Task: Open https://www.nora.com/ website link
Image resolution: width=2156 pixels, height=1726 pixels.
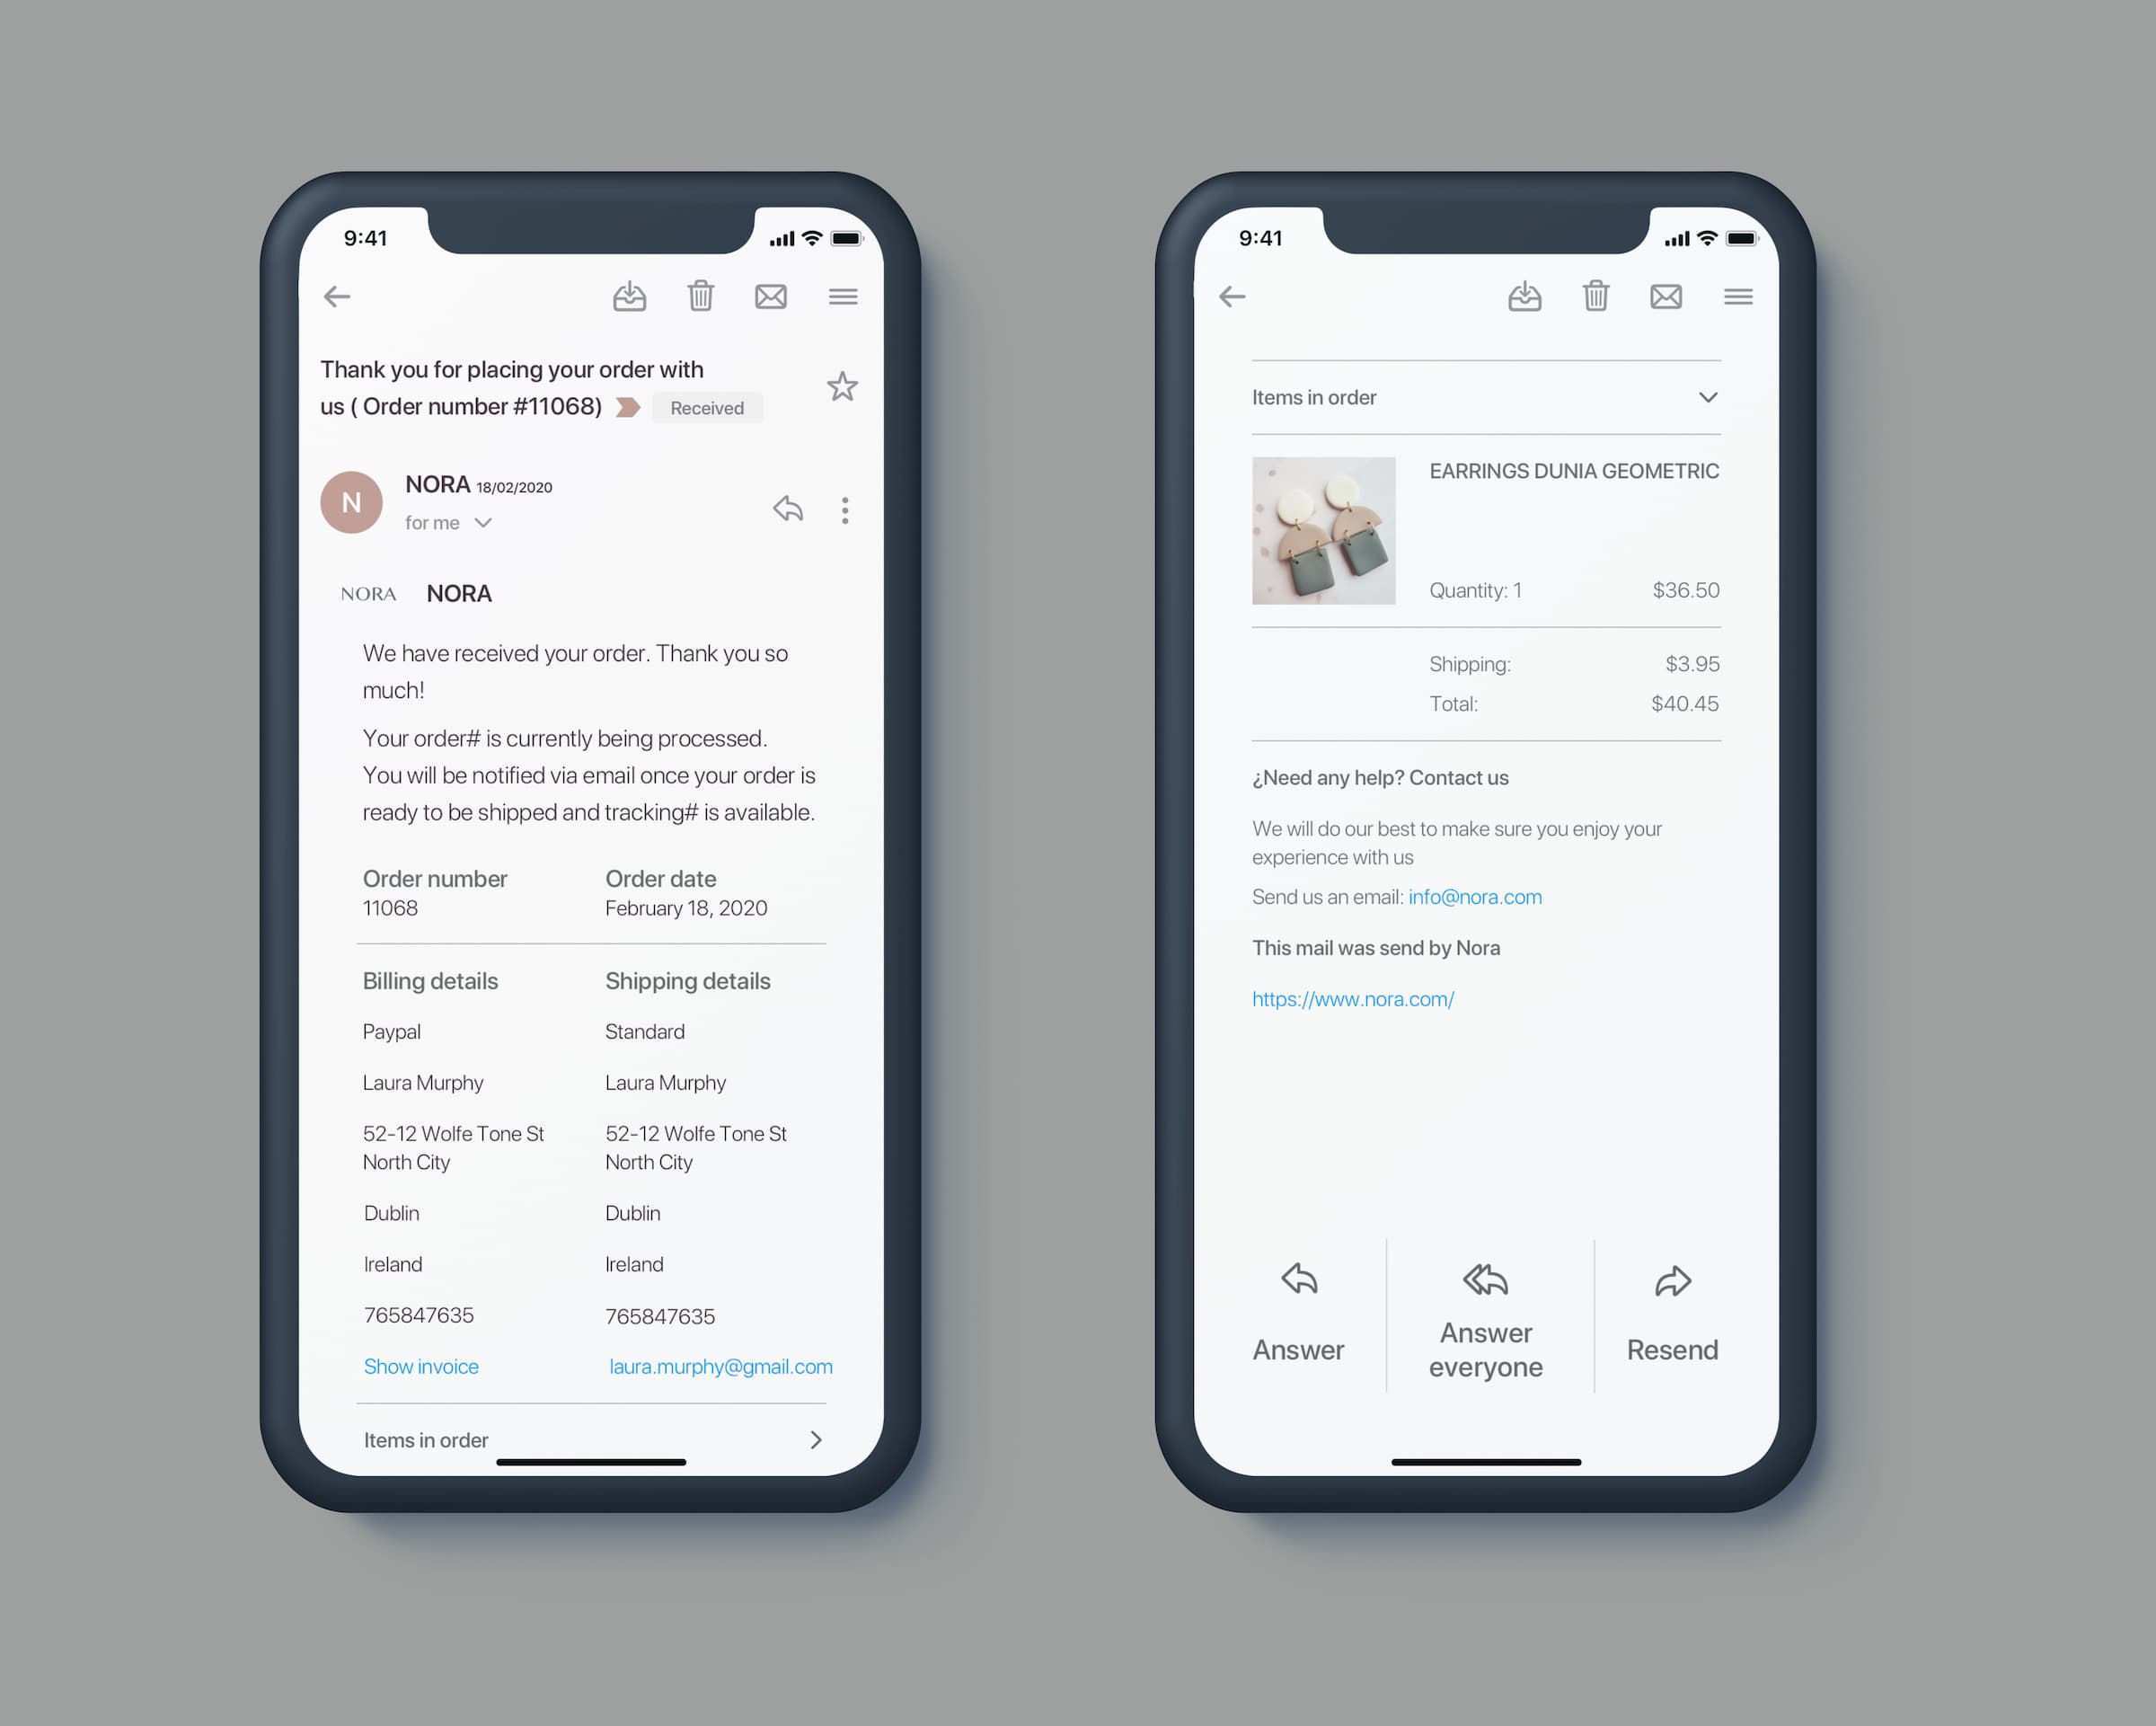Action: [1353, 998]
